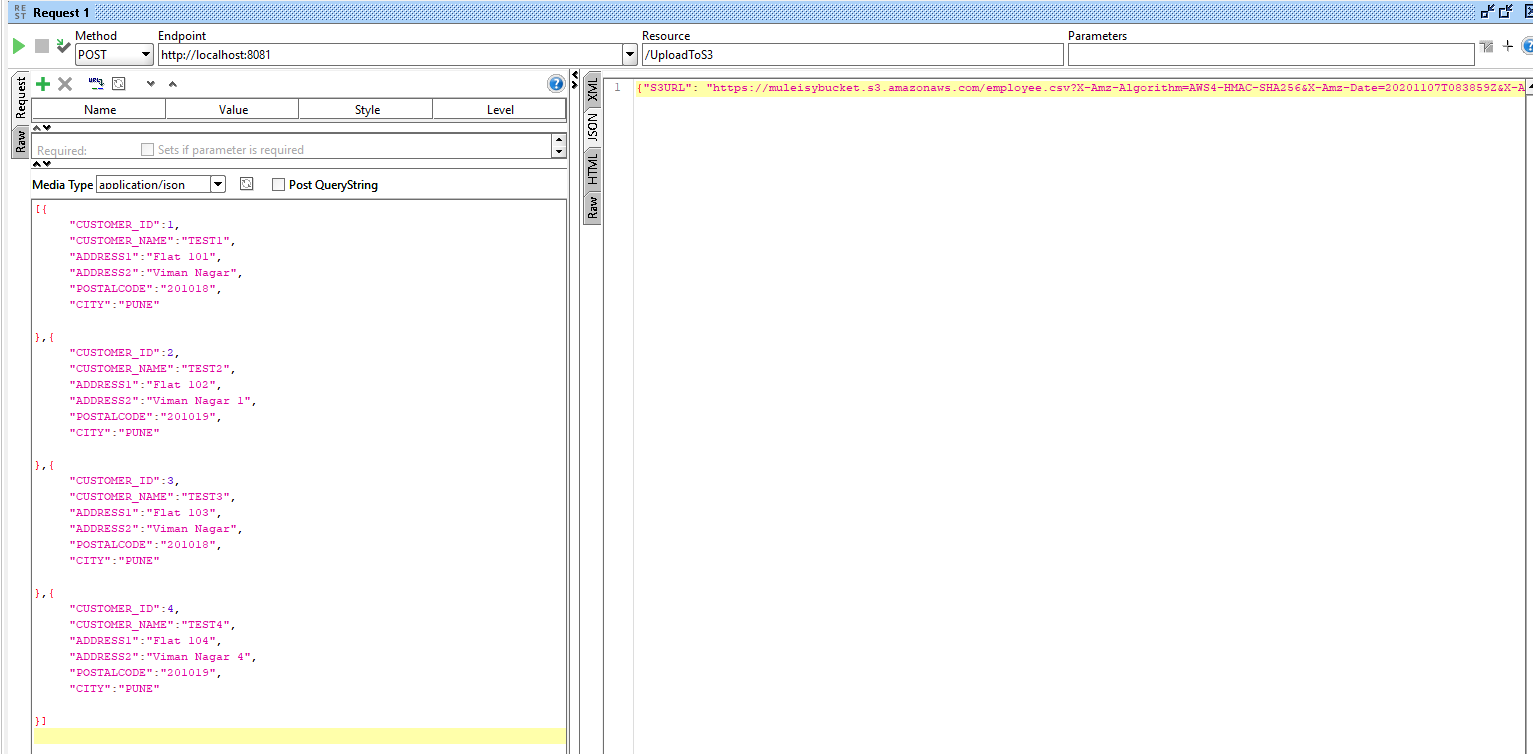This screenshot has width=1533, height=754.
Task: Click the Resource path input field
Action: click(x=852, y=55)
